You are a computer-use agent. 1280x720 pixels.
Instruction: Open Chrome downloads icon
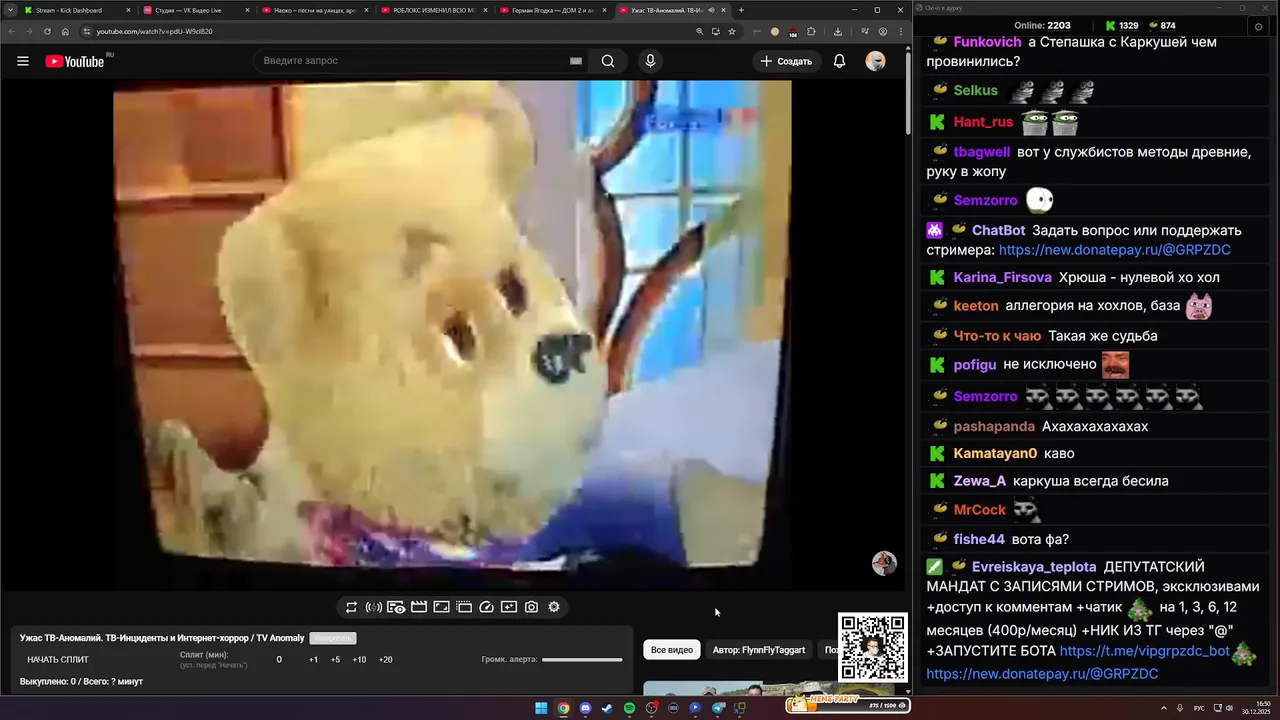pyautogui.click(x=837, y=31)
